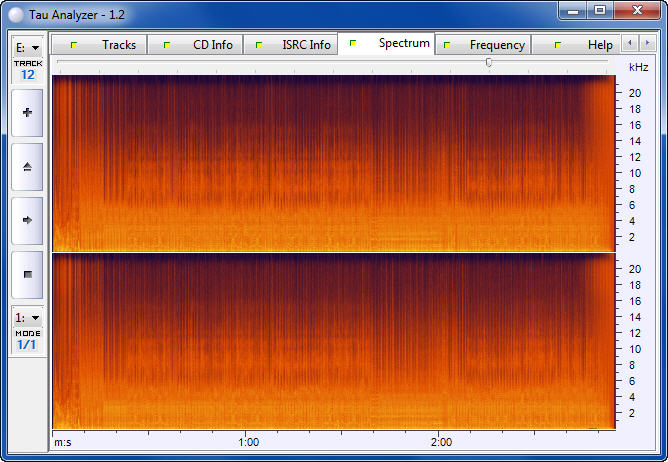Viewport: 668px width, 462px height.
Task: Open the Frequency tab
Action: tap(483, 45)
